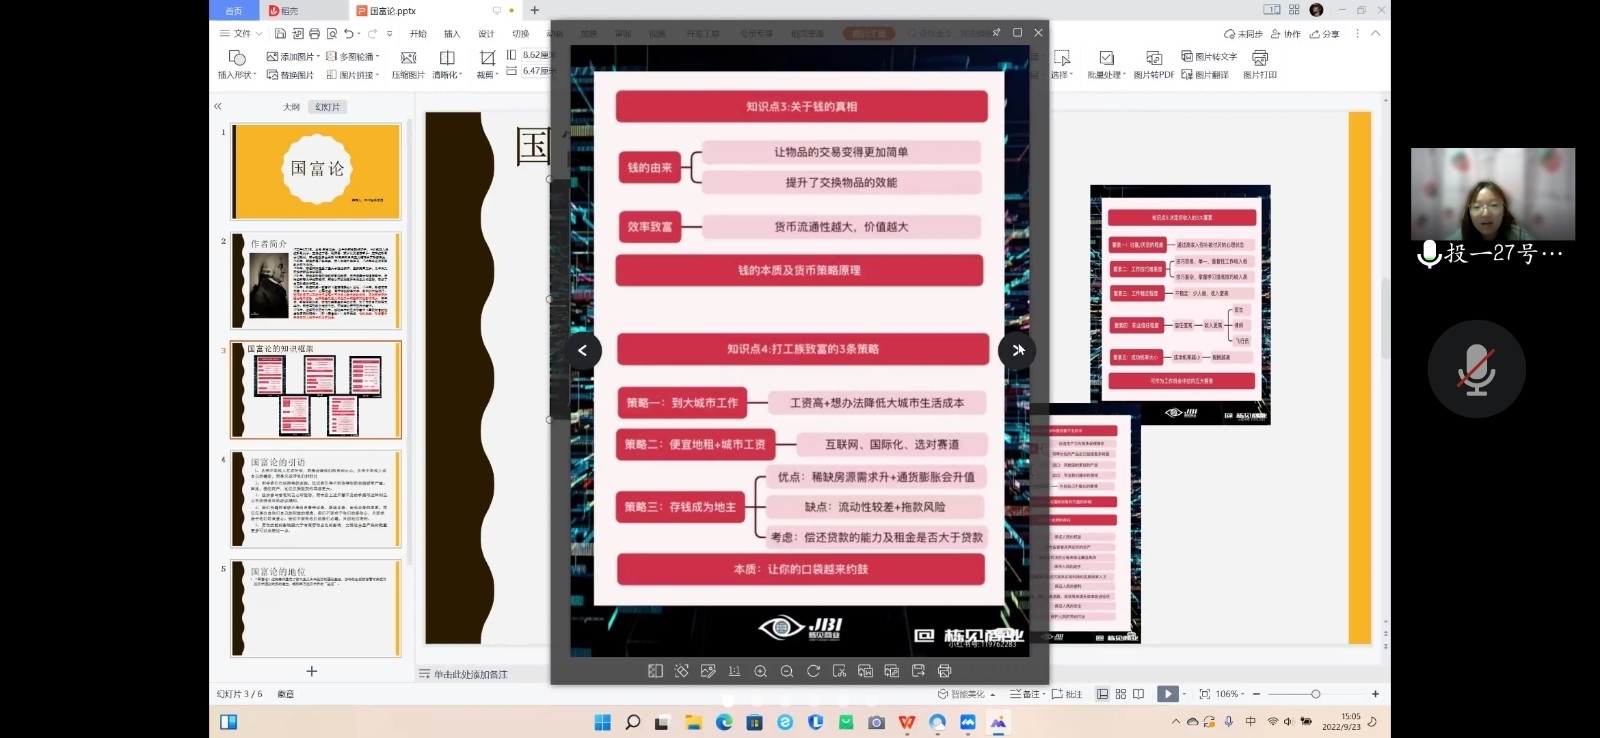This screenshot has width=1600, height=738.
Task: Click the 分享 share button
Action: click(1325, 34)
